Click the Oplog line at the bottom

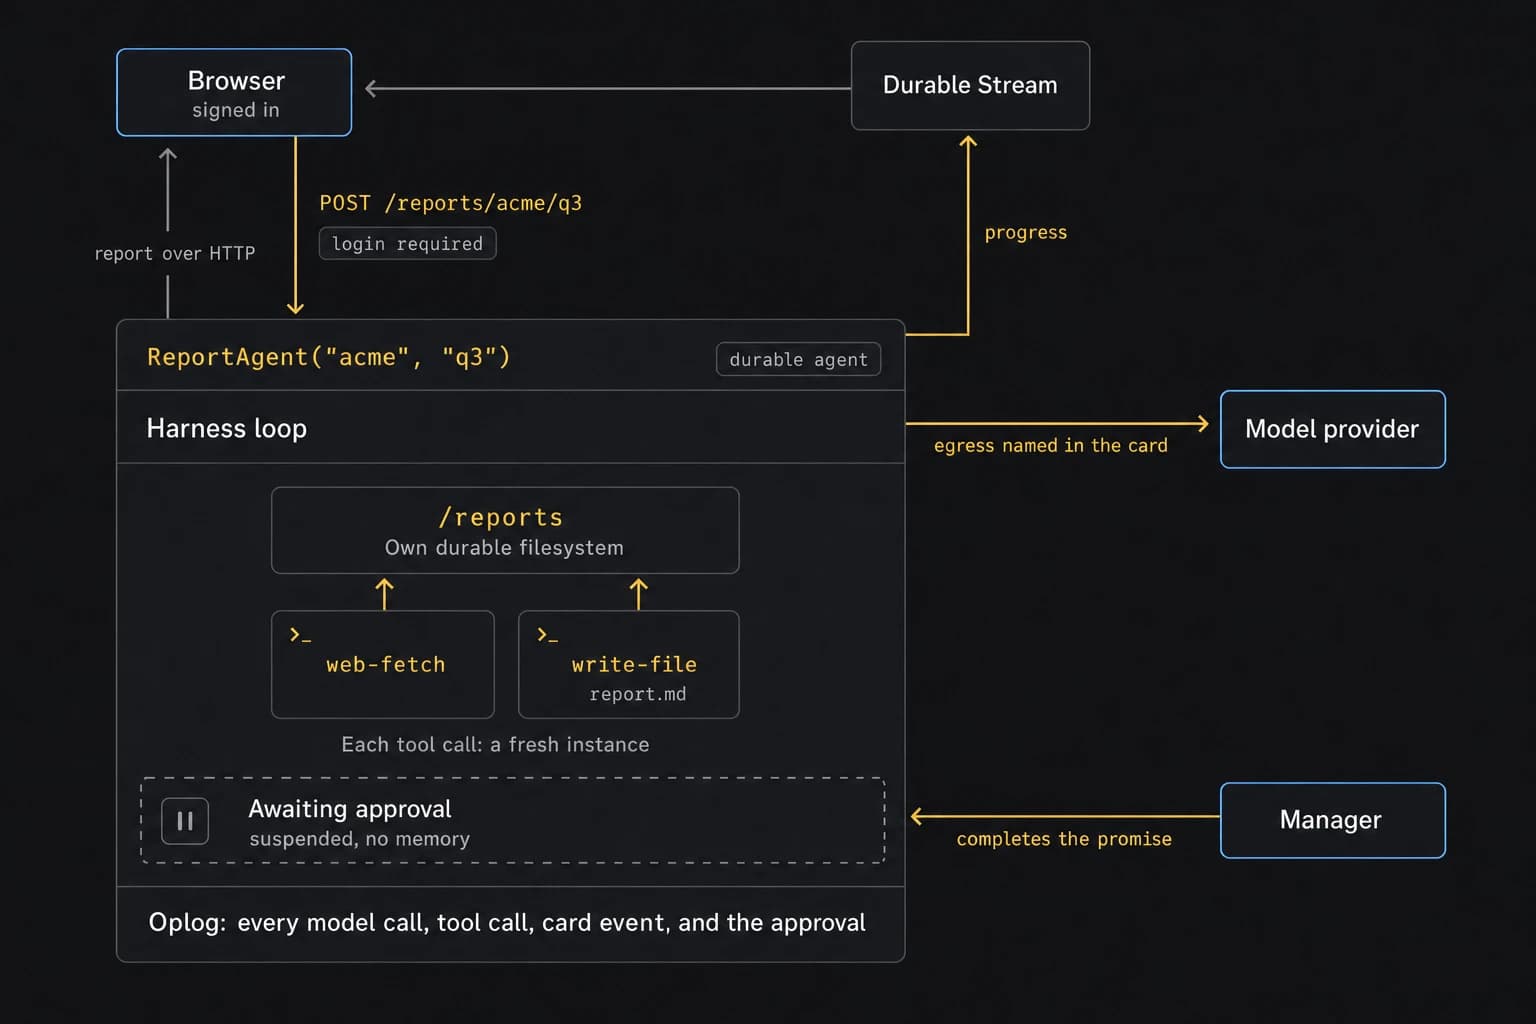pyautogui.click(x=507, y=923)
